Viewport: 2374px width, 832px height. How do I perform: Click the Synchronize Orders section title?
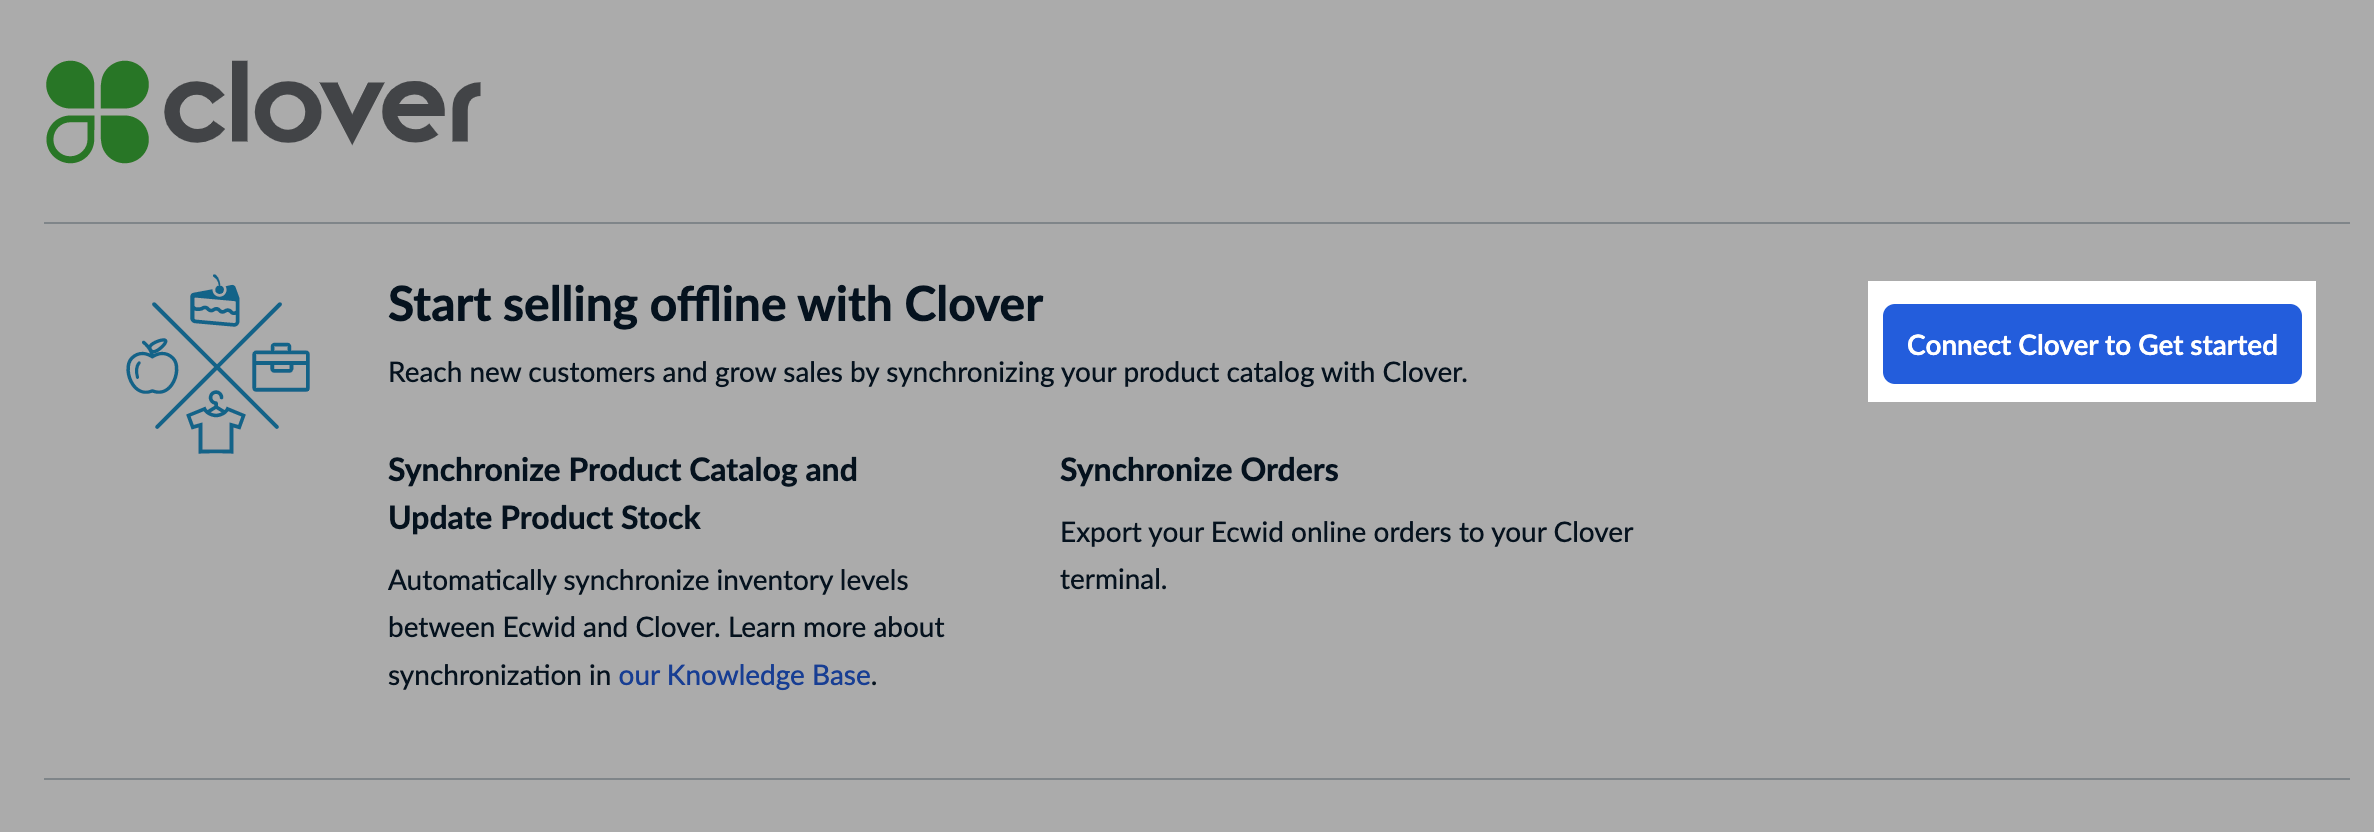[x=1199, y=469]
